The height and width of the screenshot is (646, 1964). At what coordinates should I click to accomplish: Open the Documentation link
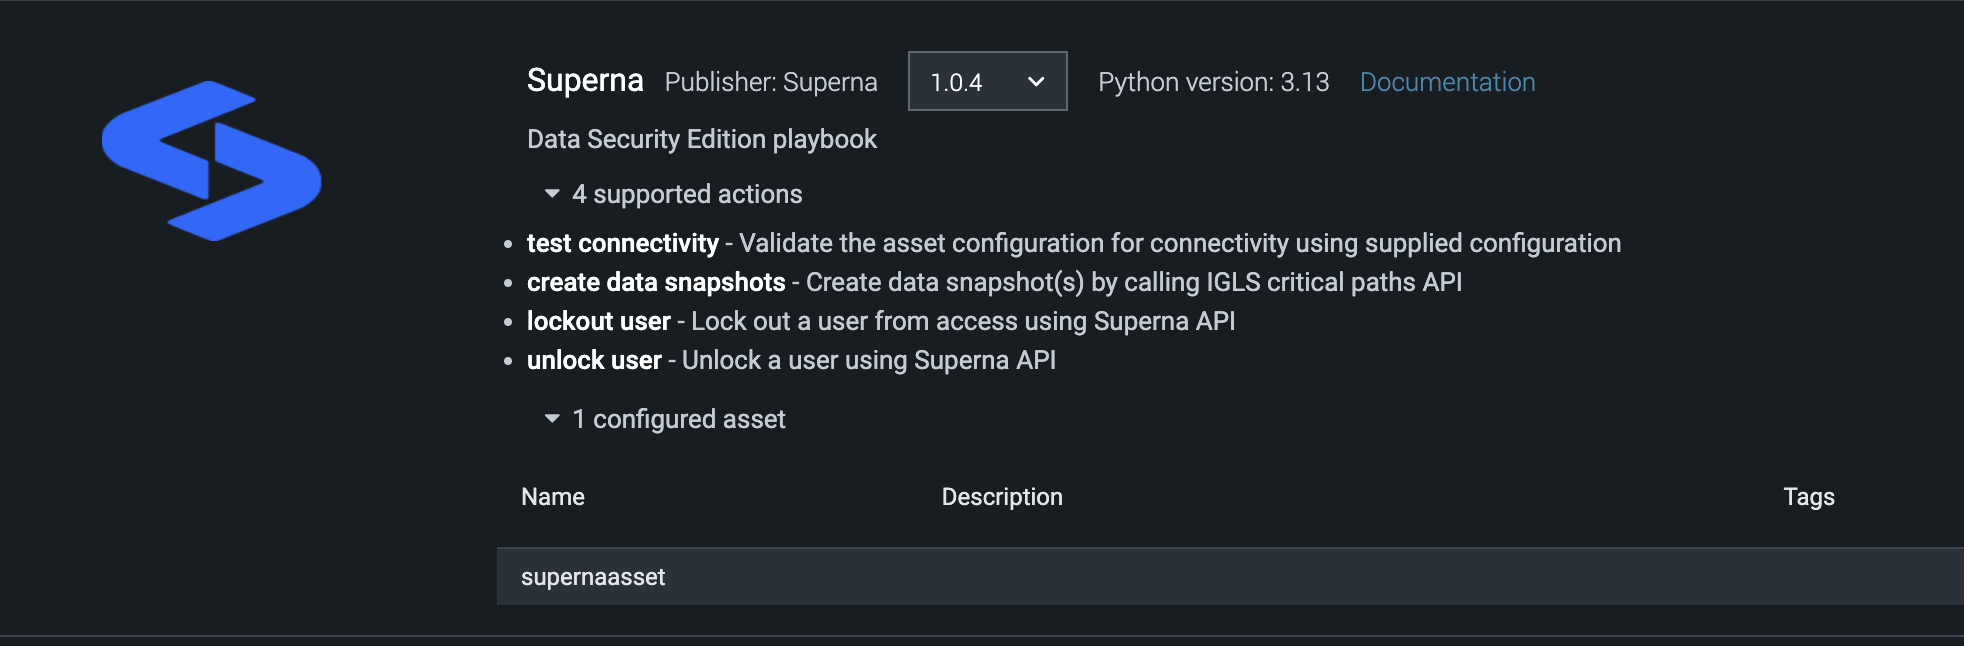(1446, 82)
